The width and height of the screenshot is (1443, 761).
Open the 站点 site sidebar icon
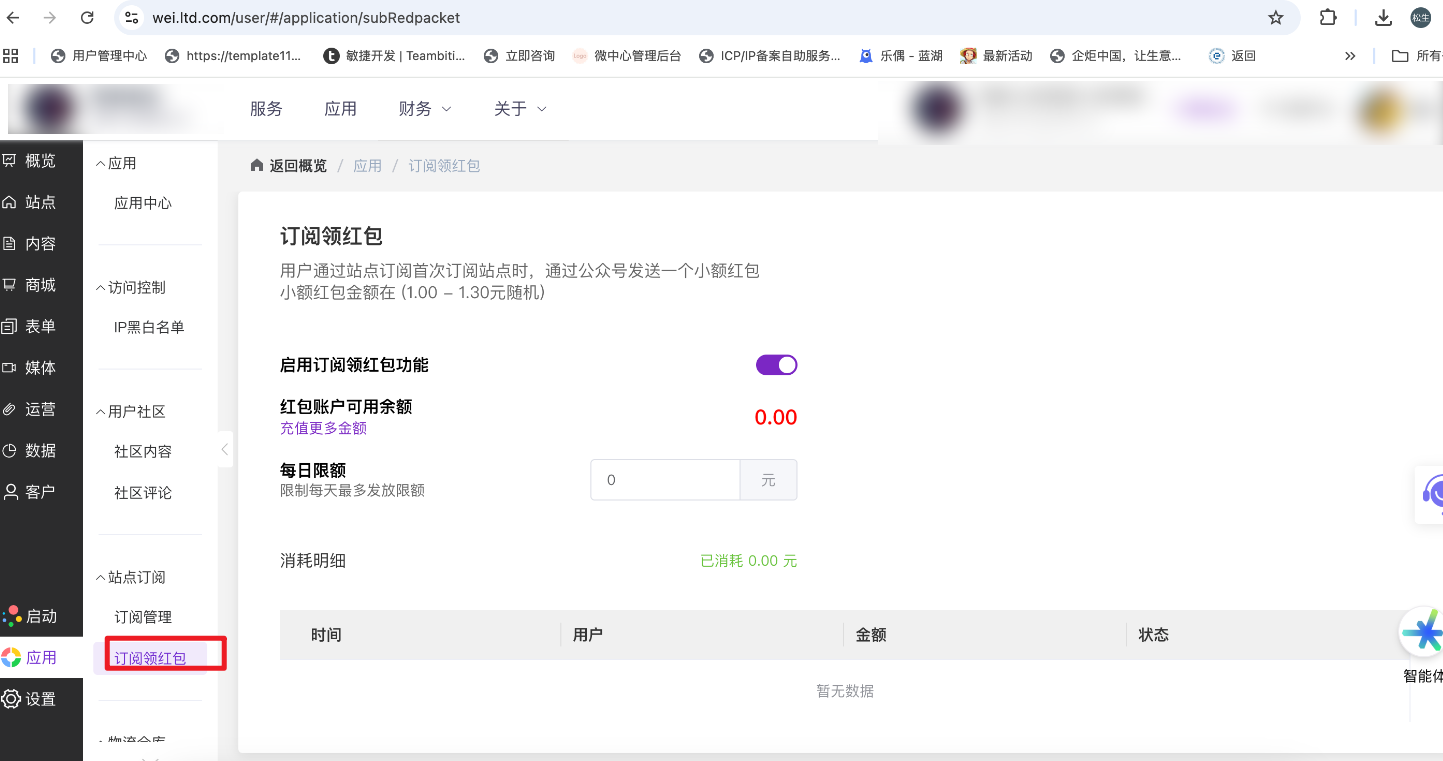(10, 203)
